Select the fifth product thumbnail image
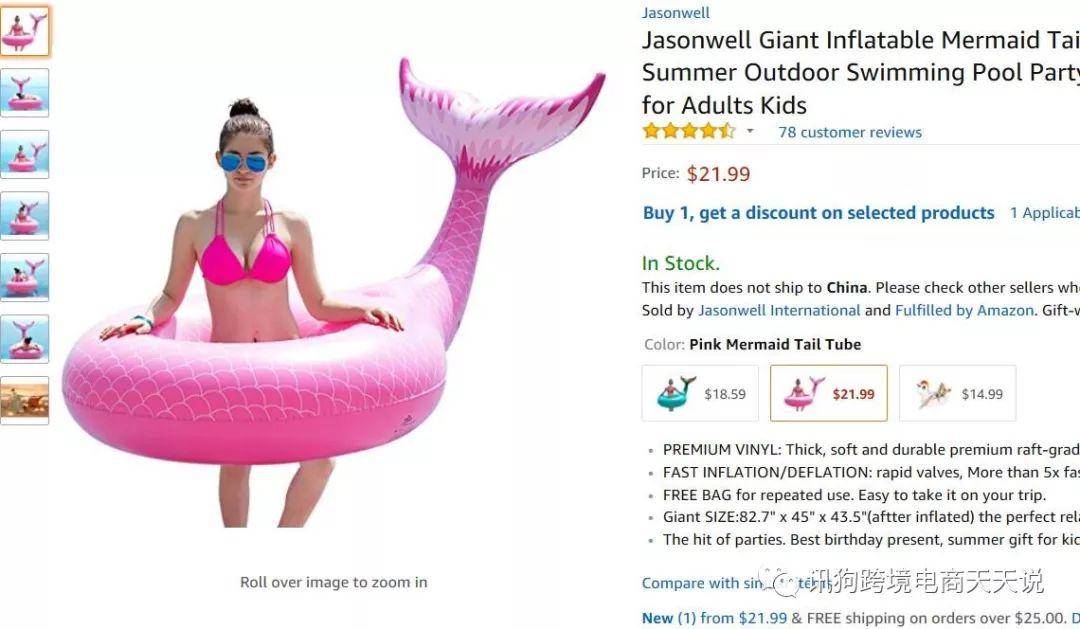Screen dimensions: 1080x629 [25, 277]
